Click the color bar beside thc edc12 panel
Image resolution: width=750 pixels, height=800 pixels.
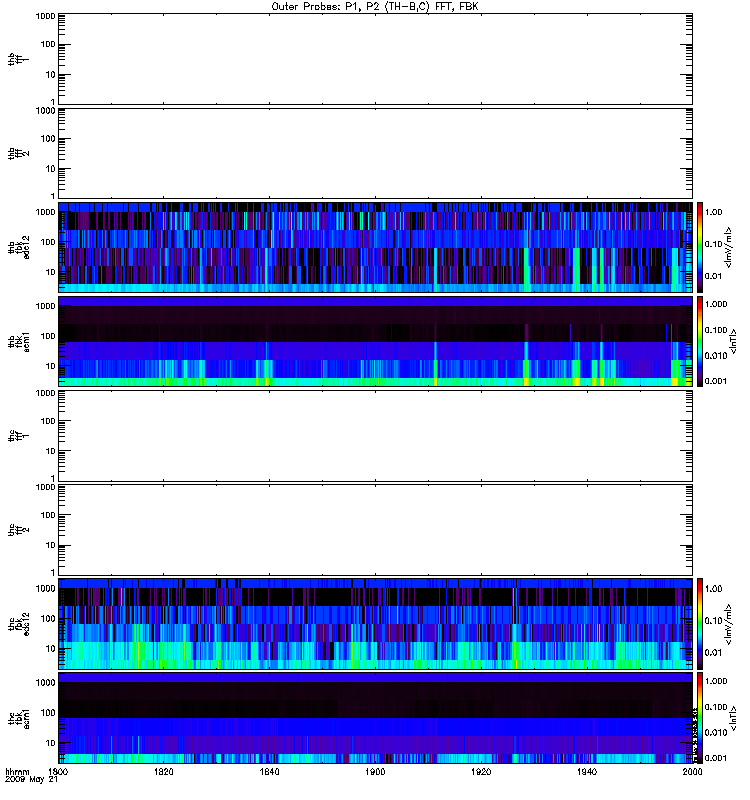(701, 623)
